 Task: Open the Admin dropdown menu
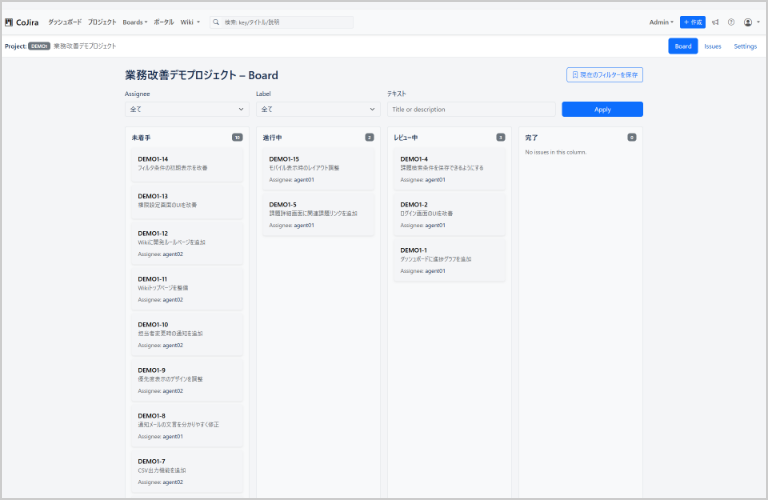click(x=661, y=22)
